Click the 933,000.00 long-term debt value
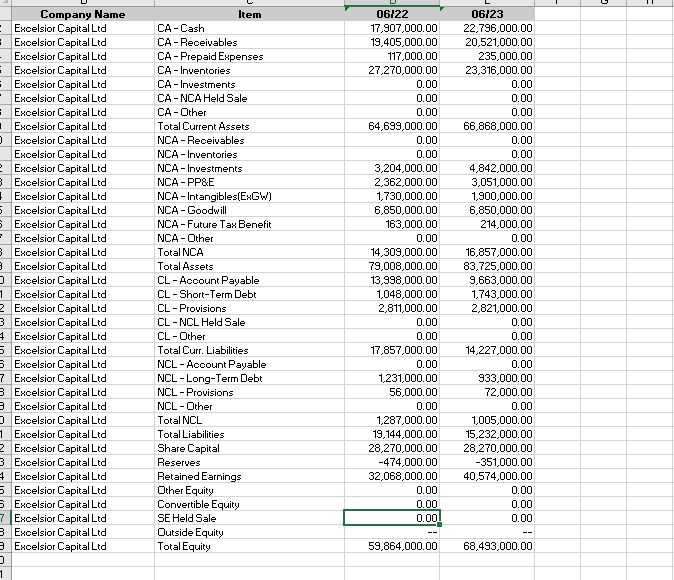The height and width of the screenshot is (580, 674). point(487,378)
